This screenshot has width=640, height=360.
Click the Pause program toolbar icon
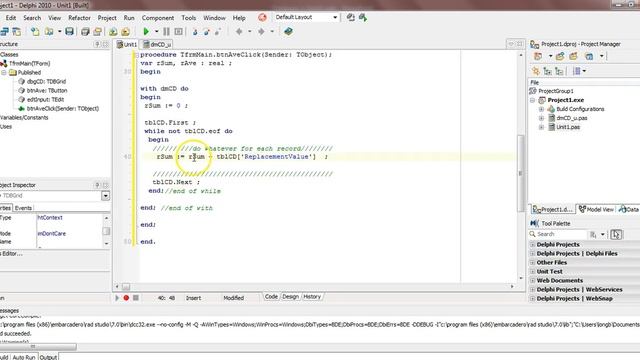pos(167,31)
